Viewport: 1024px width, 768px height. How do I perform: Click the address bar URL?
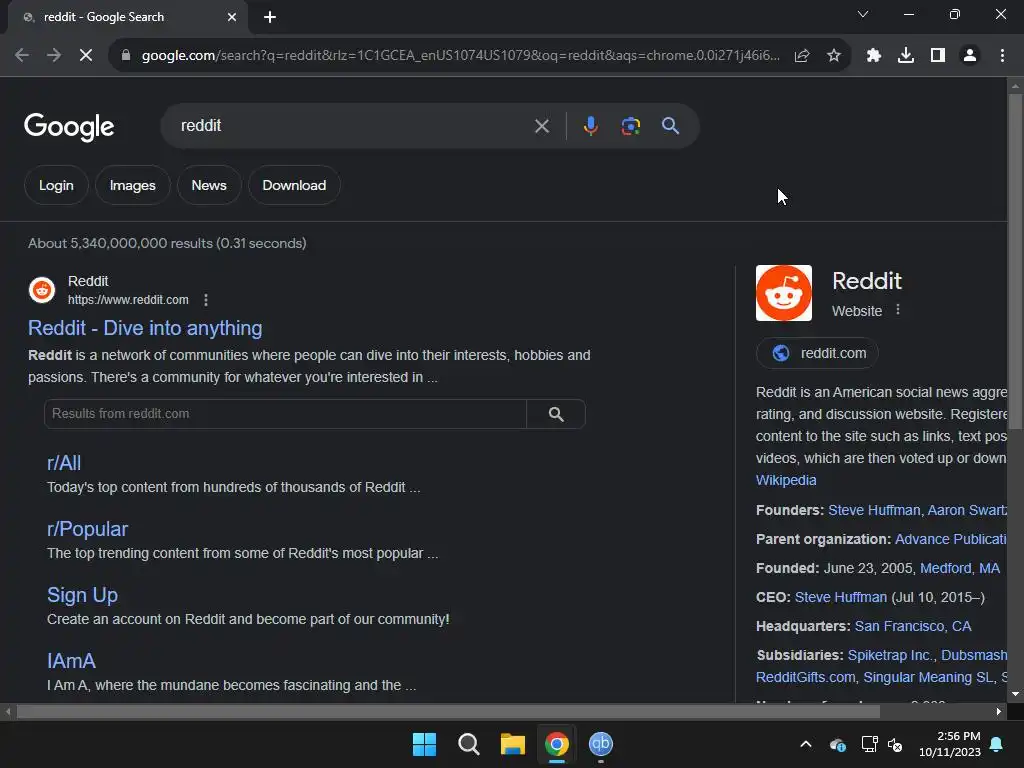pyautogui.click(x=460, y=56)
